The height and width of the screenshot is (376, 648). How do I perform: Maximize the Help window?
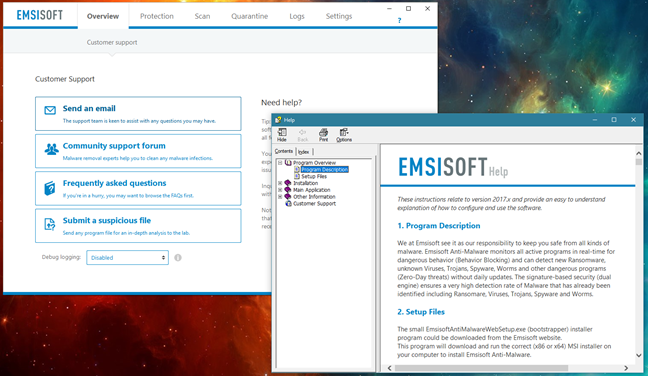tap(614, 120)
